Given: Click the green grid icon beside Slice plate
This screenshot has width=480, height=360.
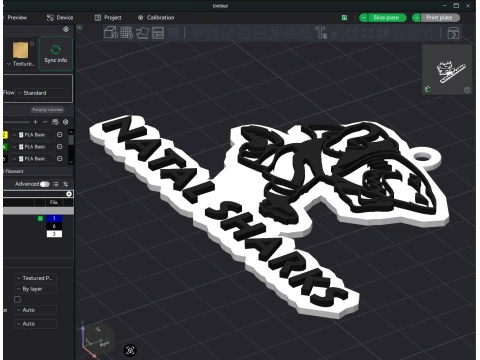Looking at the screenshot, I should tap(345, 18).
